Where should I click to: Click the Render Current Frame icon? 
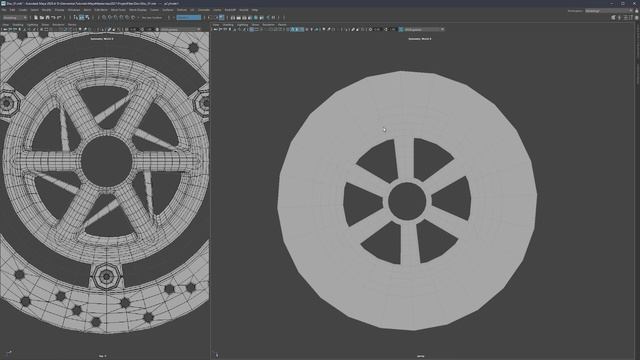click(x=238, y=18)
